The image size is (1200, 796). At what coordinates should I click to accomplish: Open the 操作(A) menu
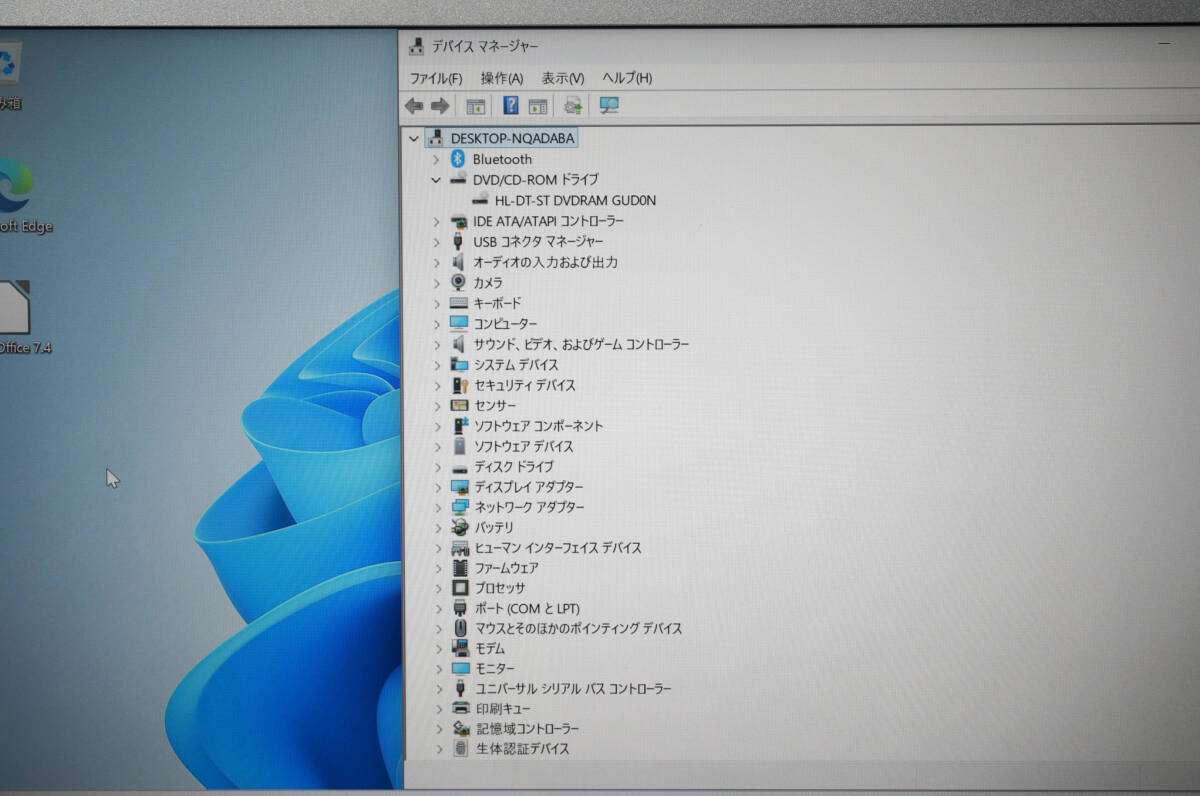coord(502,78)
